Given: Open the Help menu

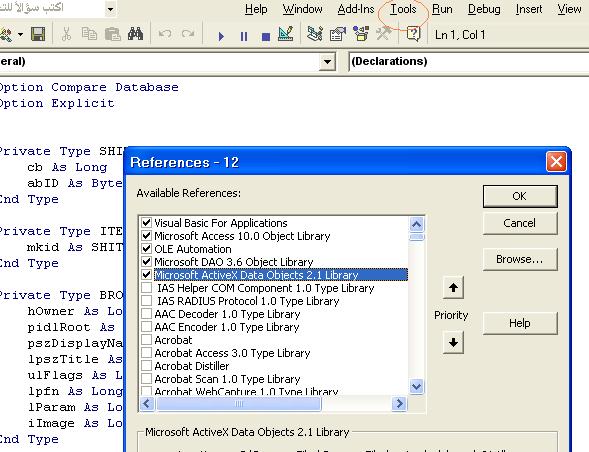Looking at the screenshot, I should pyautogui.click(x=256, y=9).
